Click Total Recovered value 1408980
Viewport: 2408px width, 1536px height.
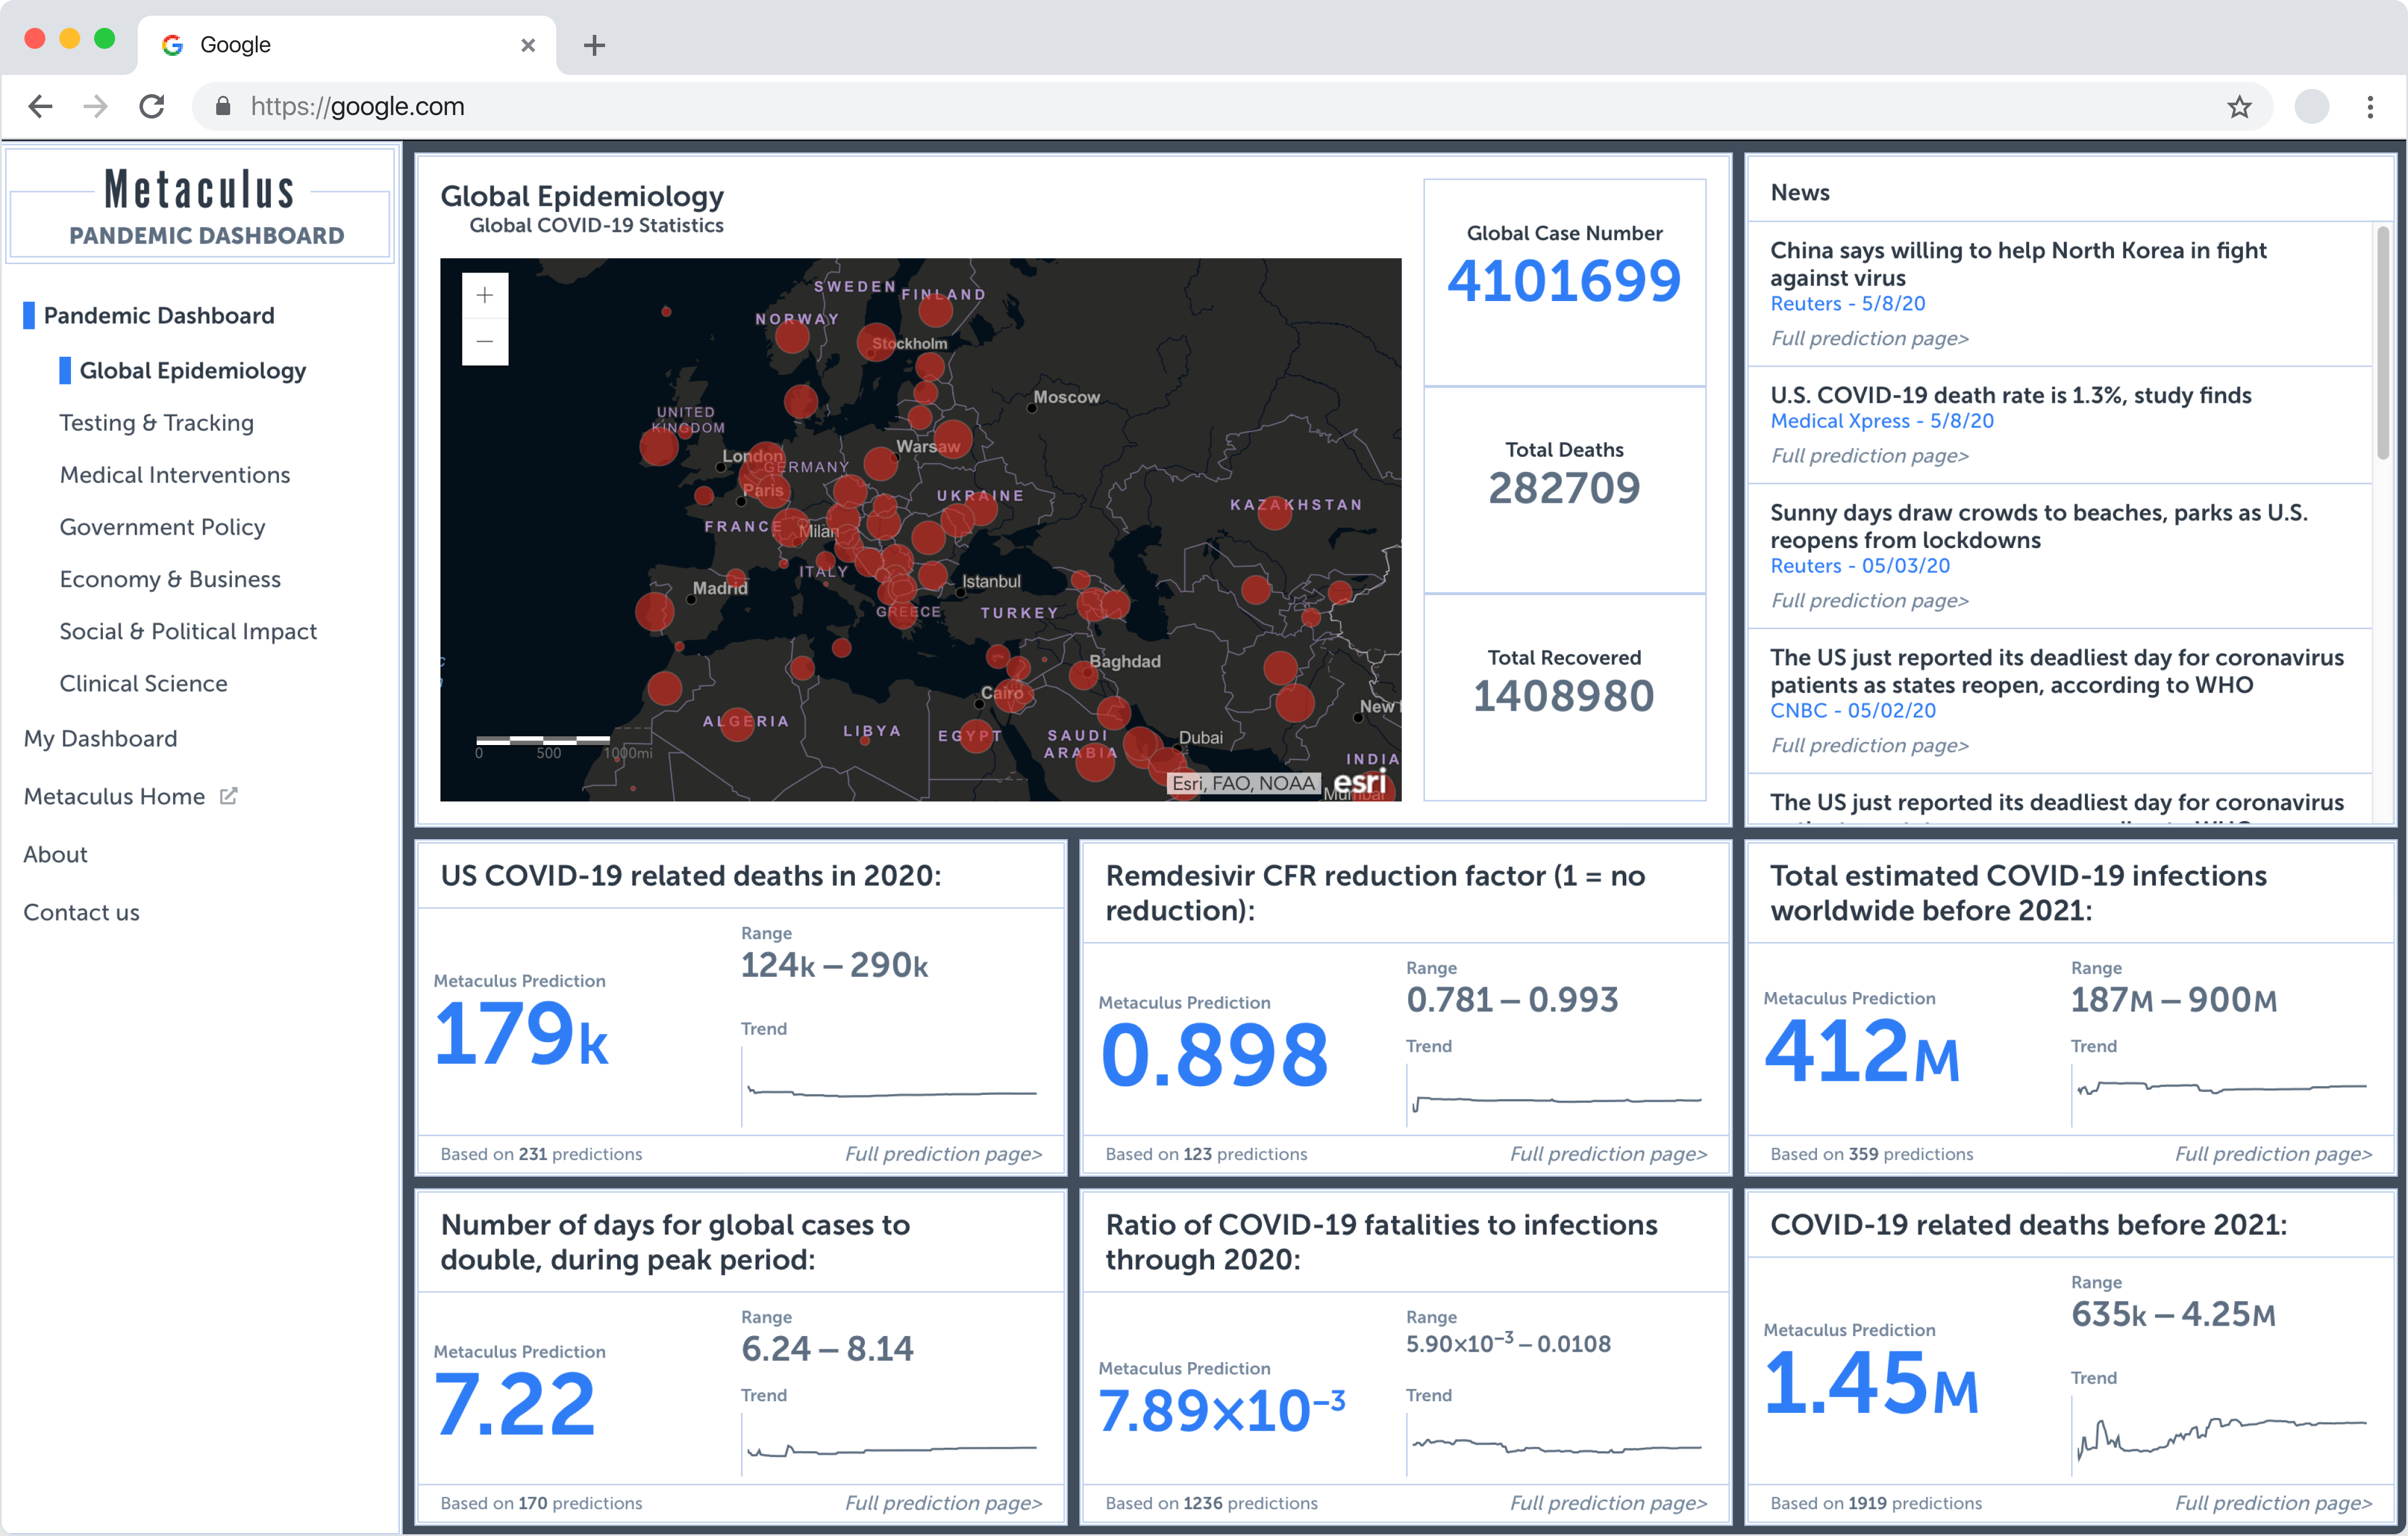click(1564, 696)
